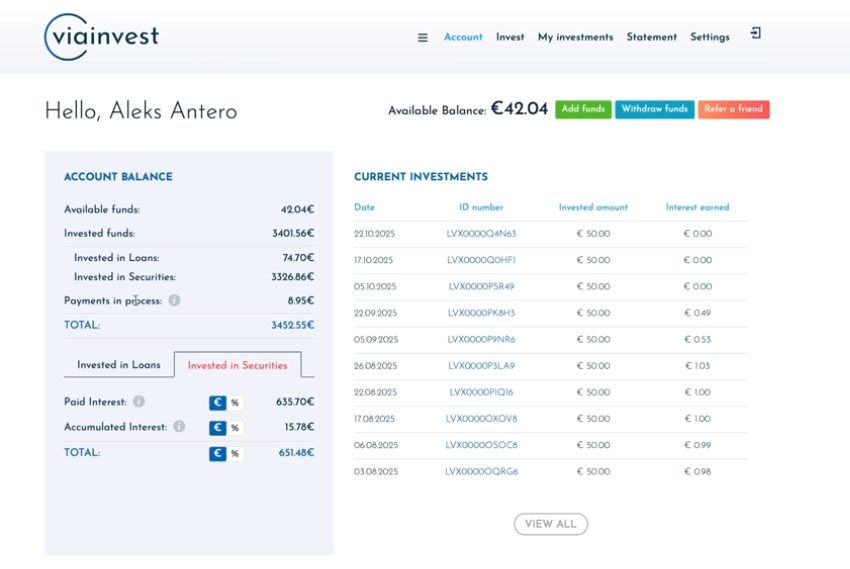Open investment LVX0000P3LA9
850x569 pixels.
[x=481, y=366]
